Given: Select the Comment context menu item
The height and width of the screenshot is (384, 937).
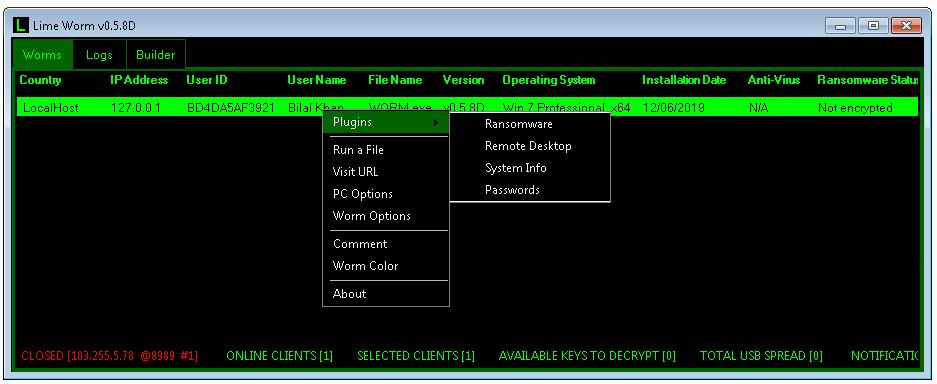Looking at the screenshot, I should [x=360, y=244].
